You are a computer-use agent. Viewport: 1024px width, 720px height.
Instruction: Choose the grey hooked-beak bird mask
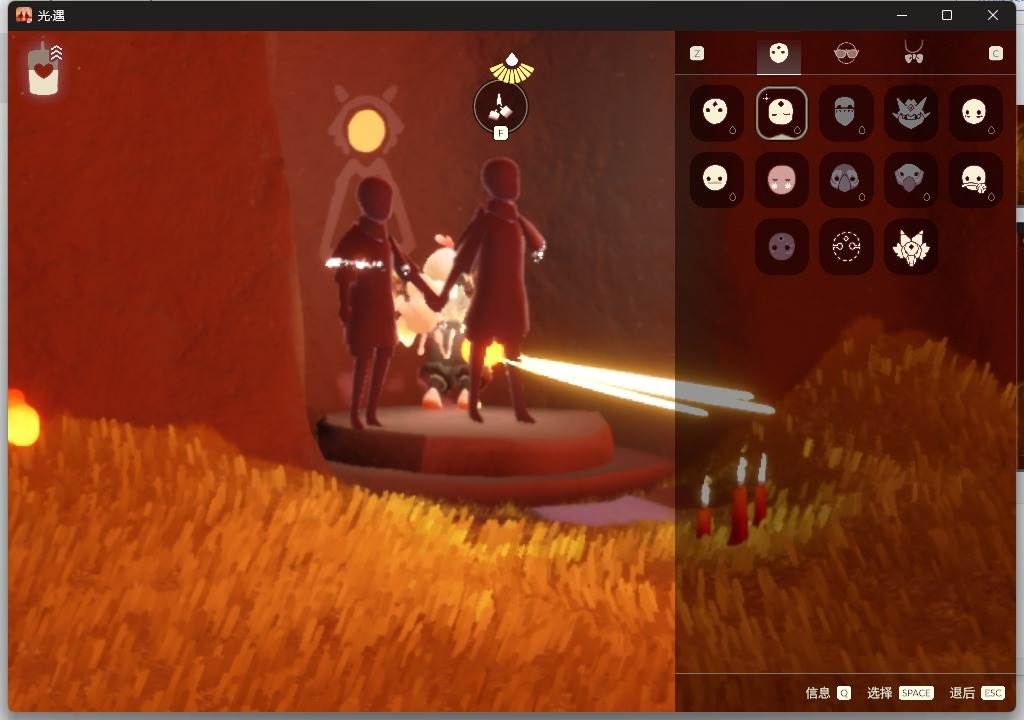[910, 180]
